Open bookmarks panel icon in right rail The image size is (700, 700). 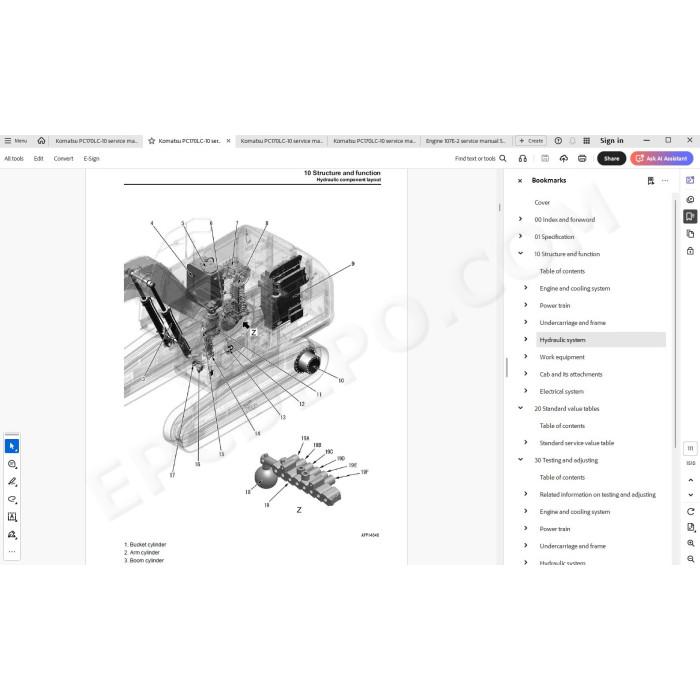pos(690,217)
